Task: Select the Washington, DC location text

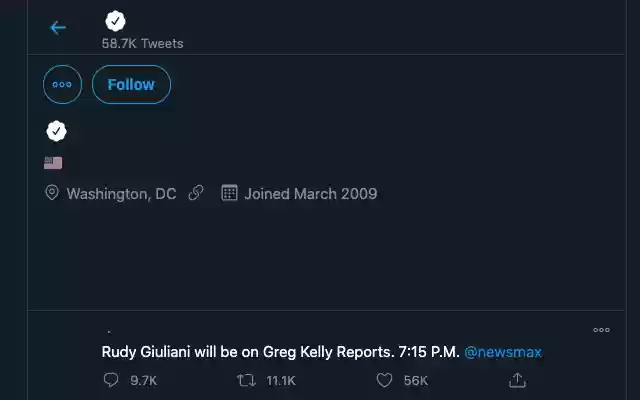Action: 121,194
